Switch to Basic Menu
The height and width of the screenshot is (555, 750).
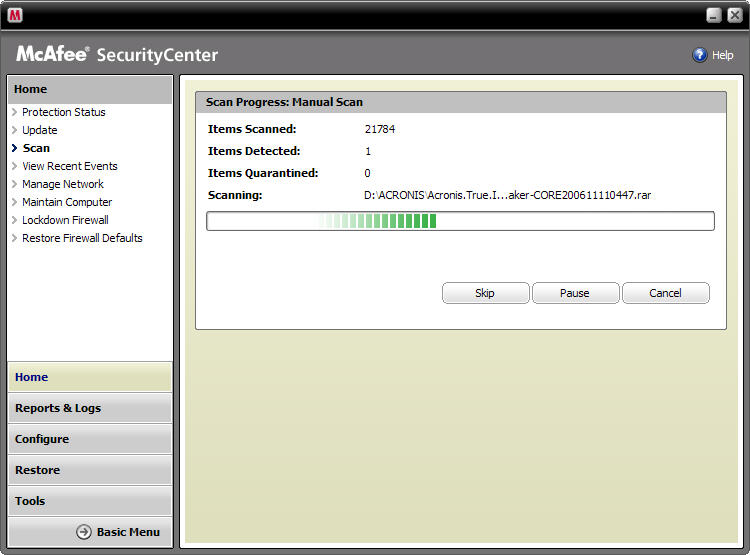coord(128,532)
